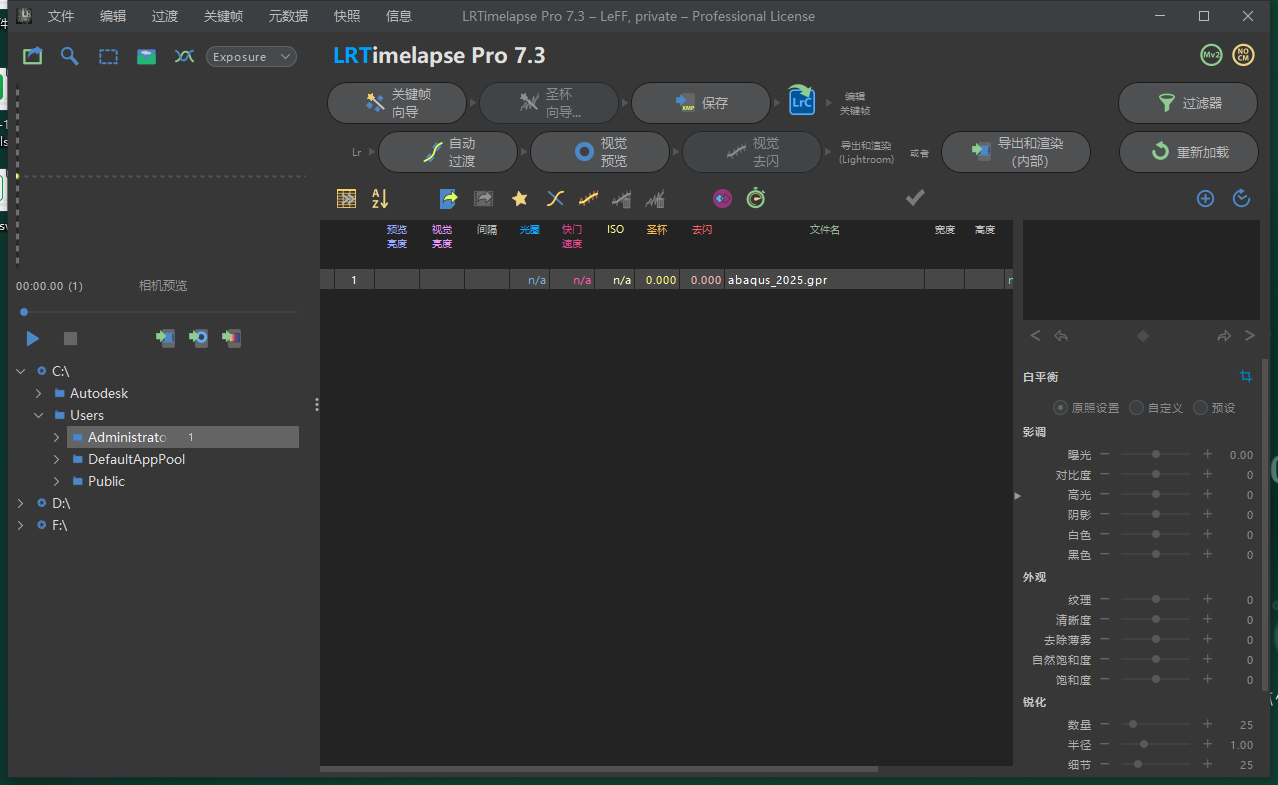Image resolution: width=1278 pixels, height=785 pixels.
Task: Click the table grid icon in toolbar
Action: 347,198
